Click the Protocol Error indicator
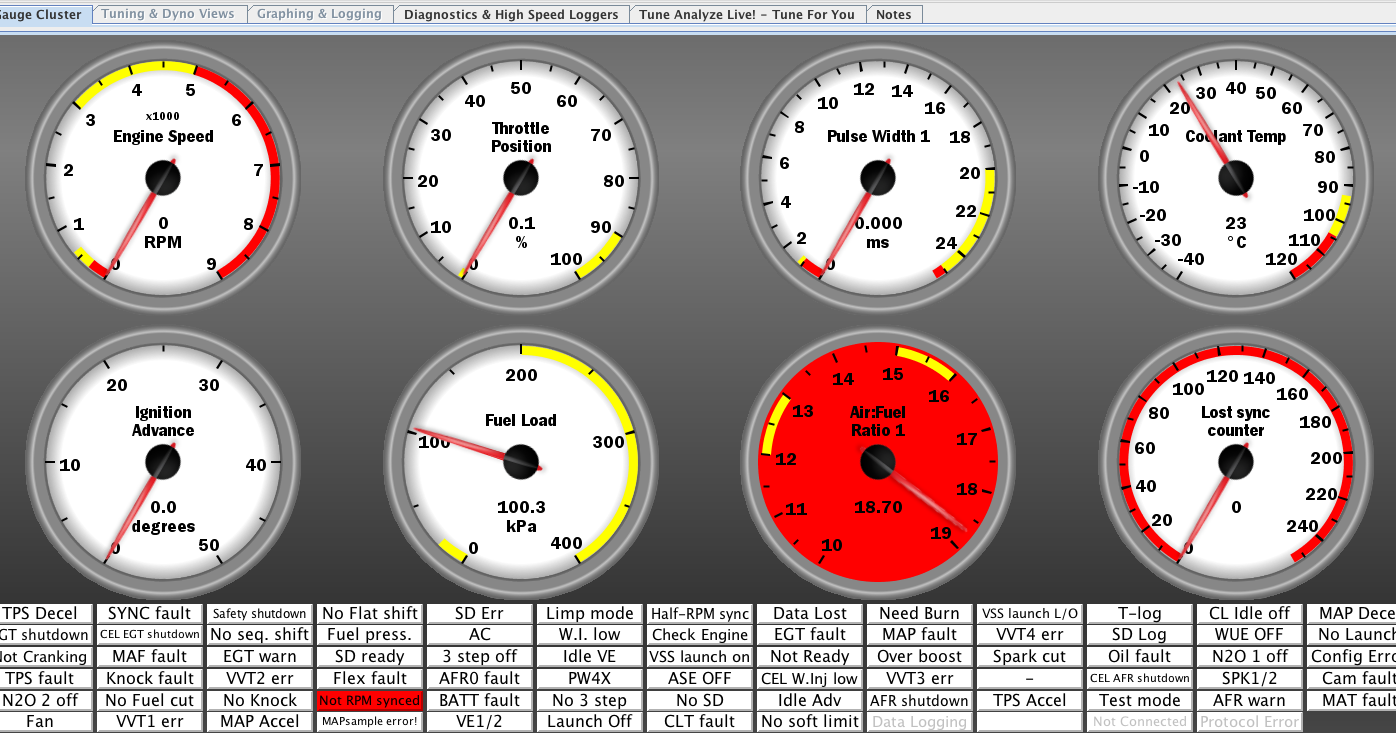1396x733 pixels. pos(1249,722)
